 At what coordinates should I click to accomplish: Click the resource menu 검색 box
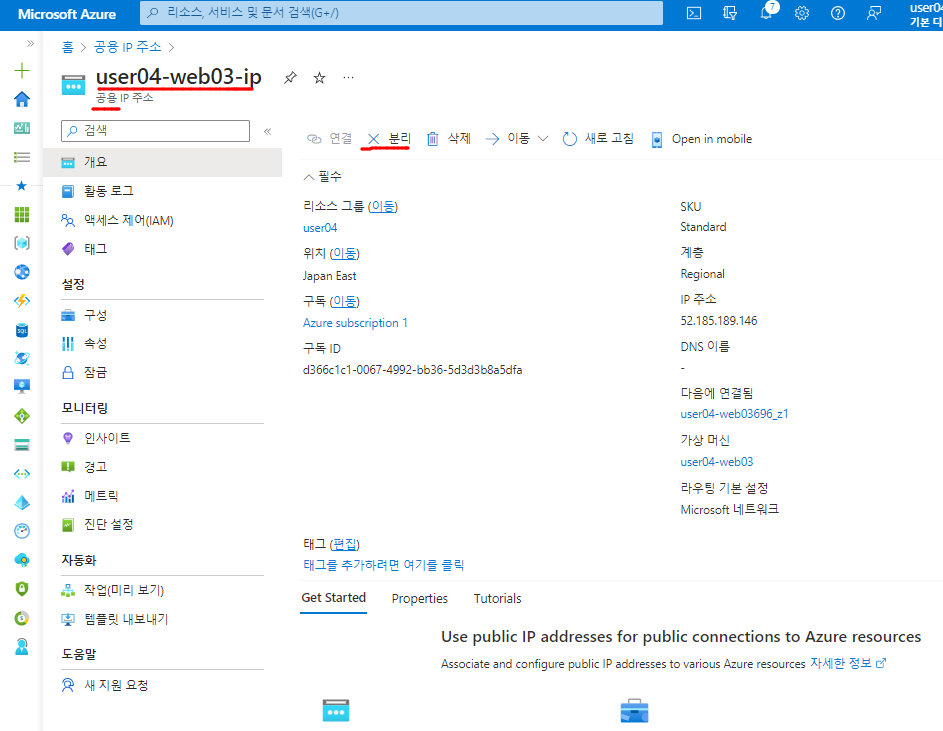pyautogui.click(x=155, y=131)
